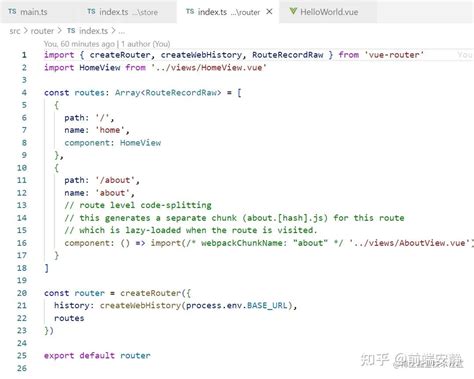Open the src breadcrumb segment
The width and height of the screenshot is (474, 379).
click(x=15, y=31)
